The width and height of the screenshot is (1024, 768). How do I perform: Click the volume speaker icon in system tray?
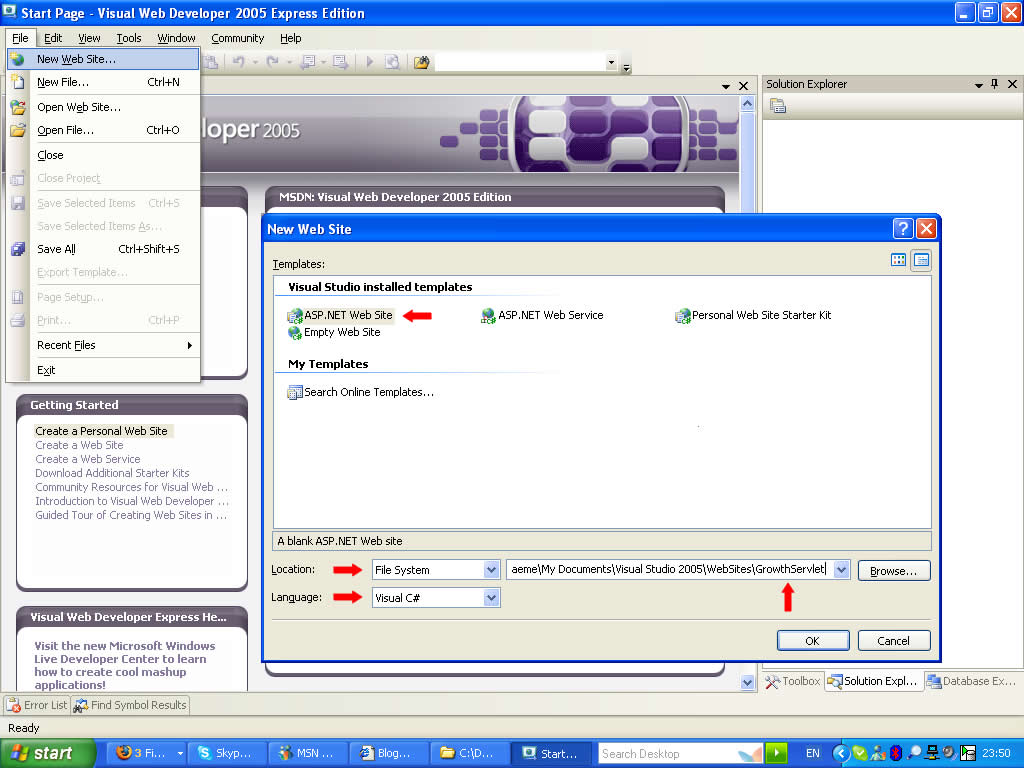point(950,753)
